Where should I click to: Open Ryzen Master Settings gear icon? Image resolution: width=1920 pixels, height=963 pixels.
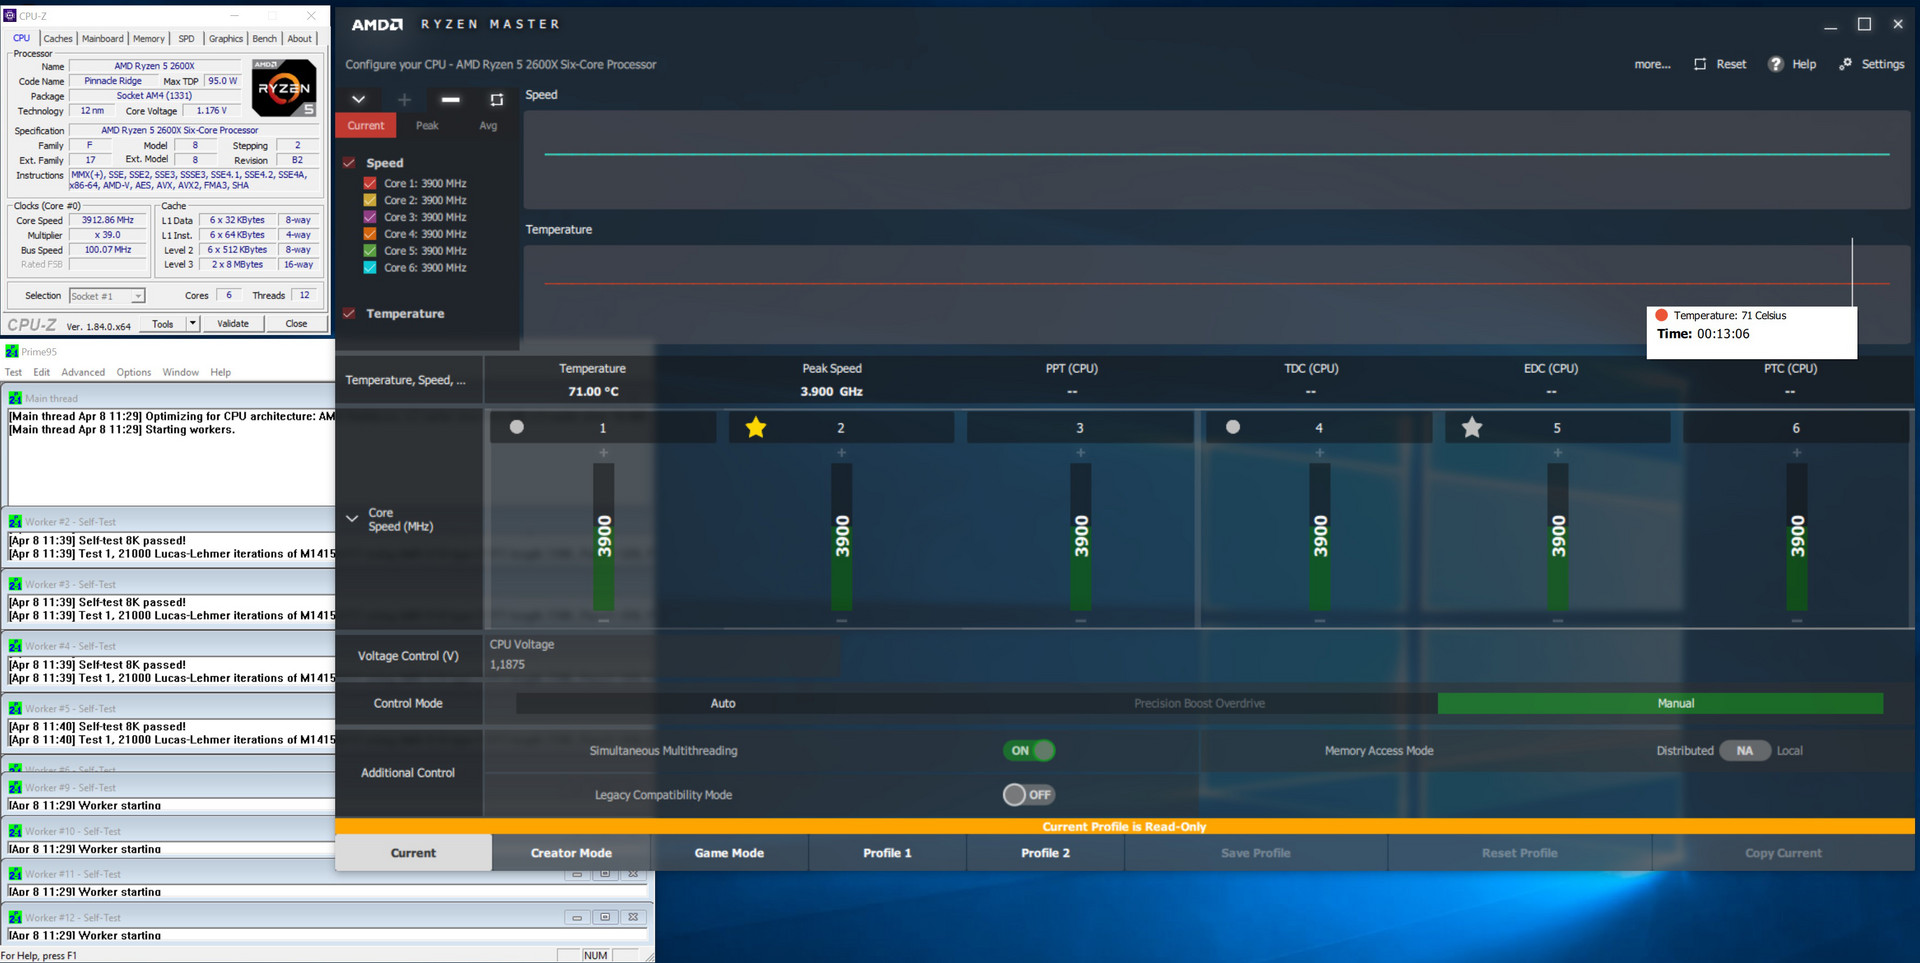click(x=1845, y=64)
